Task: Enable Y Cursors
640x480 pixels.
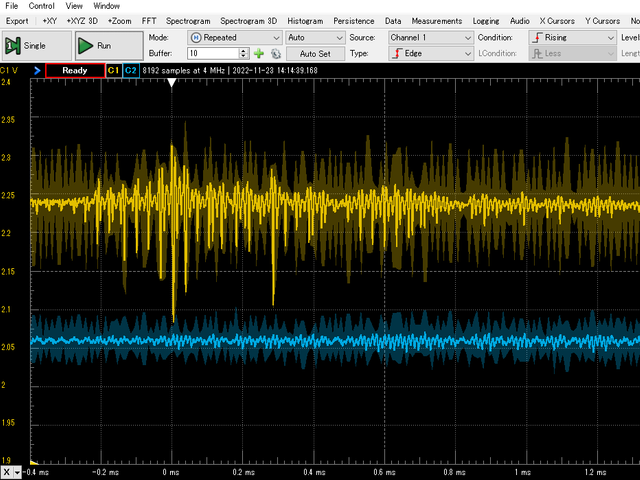Action: coord(602,21)
